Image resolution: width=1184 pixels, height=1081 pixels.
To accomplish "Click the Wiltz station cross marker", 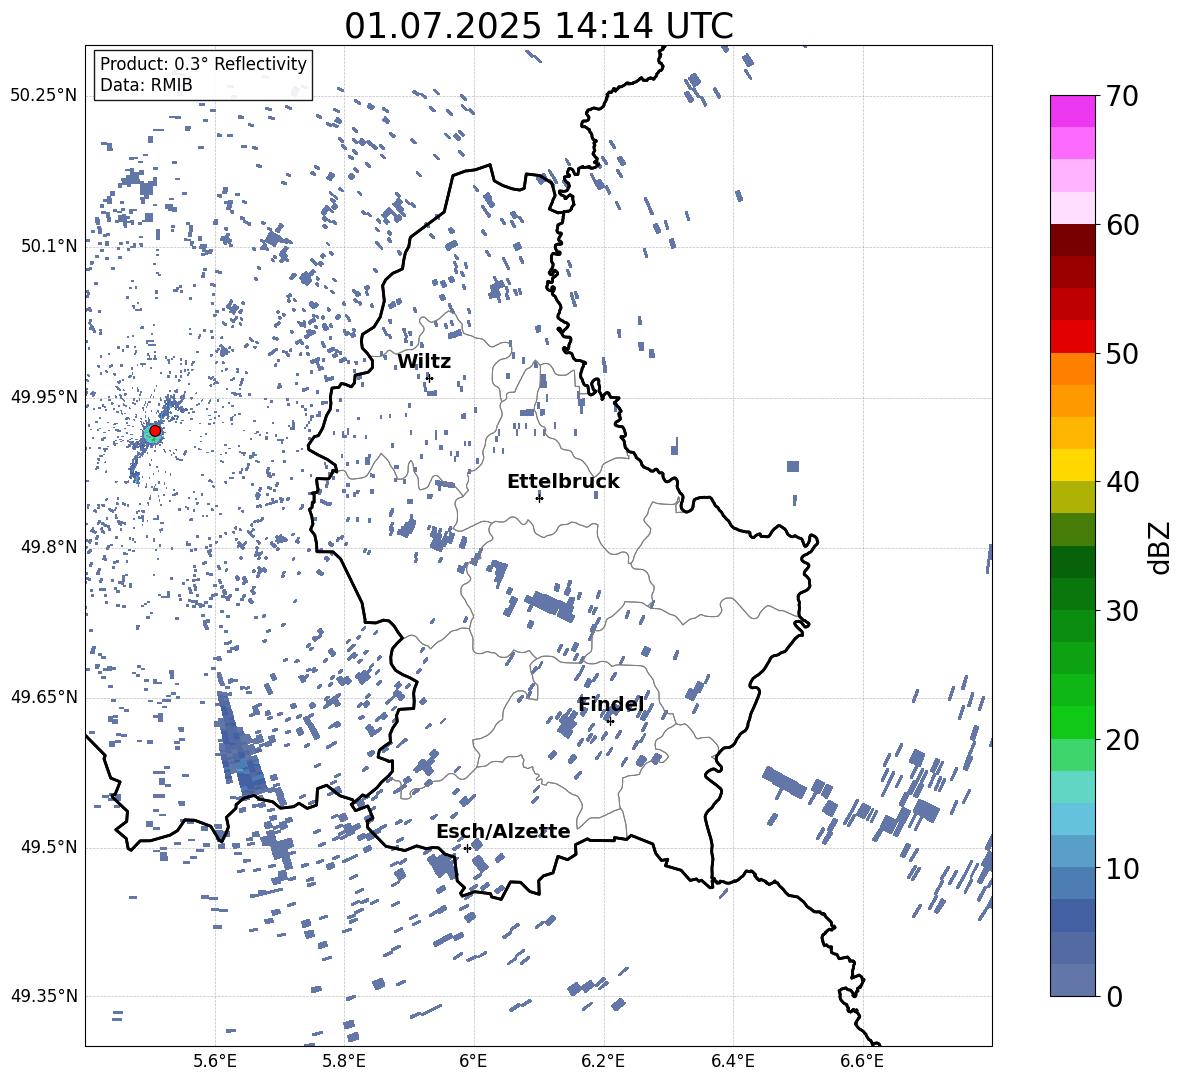I will coord(429,377).
